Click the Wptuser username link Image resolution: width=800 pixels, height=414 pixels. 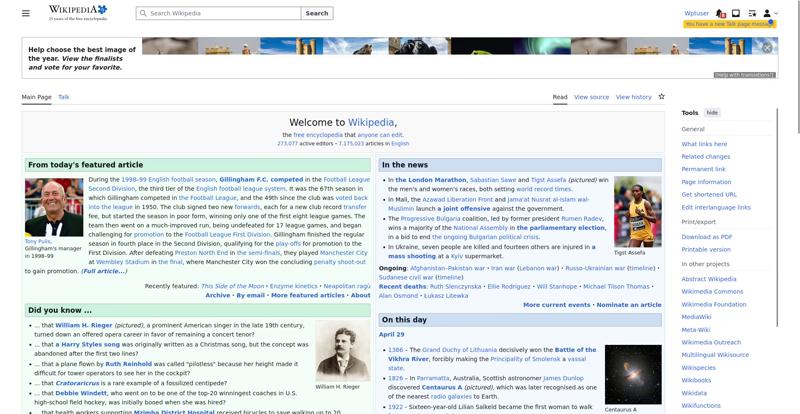click(697, 13)
